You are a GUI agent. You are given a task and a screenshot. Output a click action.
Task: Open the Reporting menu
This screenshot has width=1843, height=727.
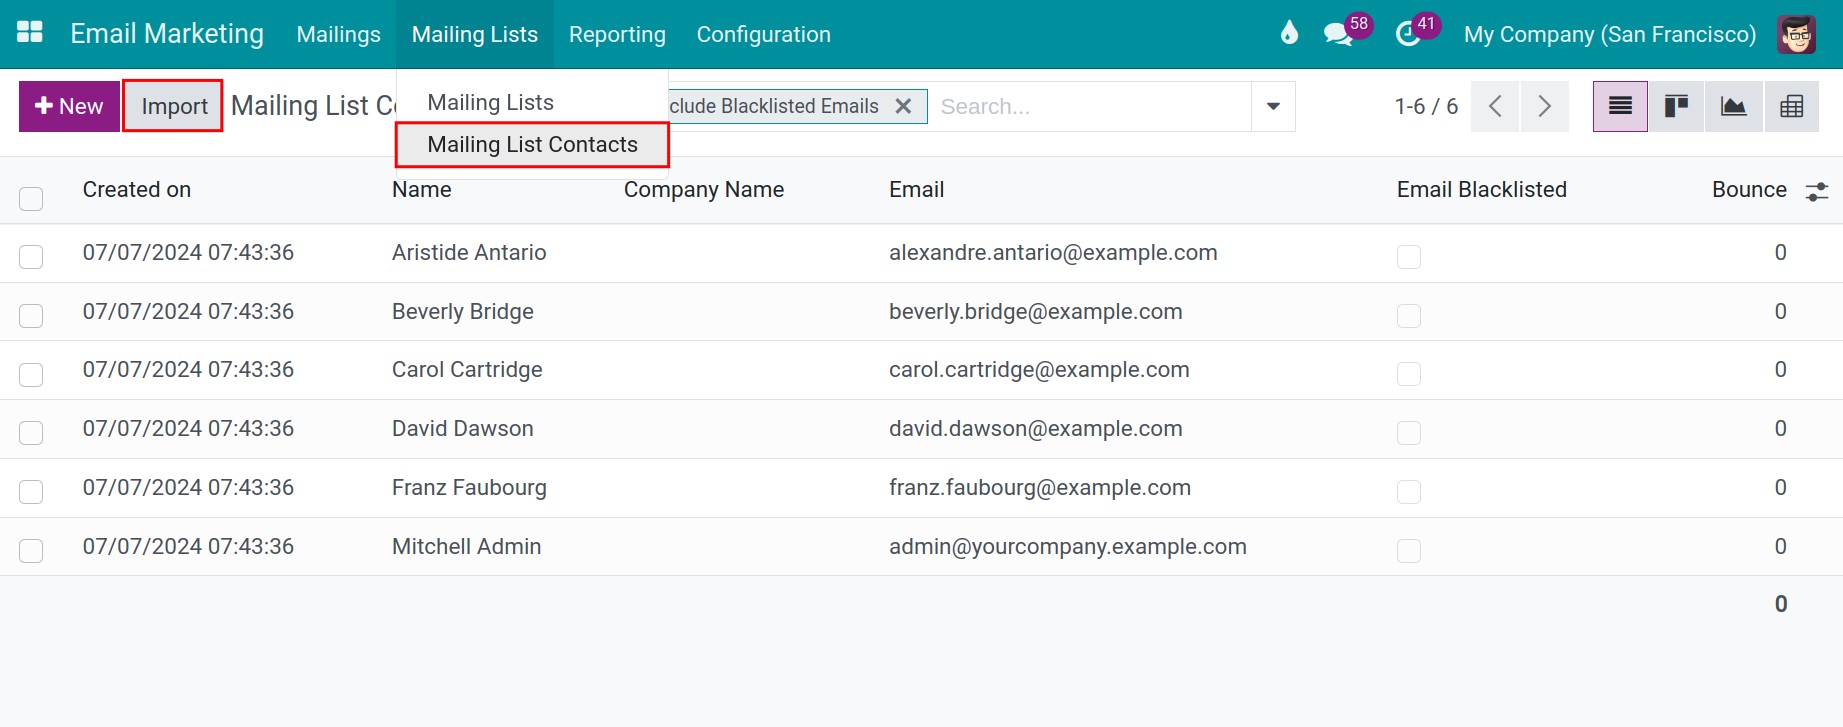pyautogui.click(x=617, y=34)
